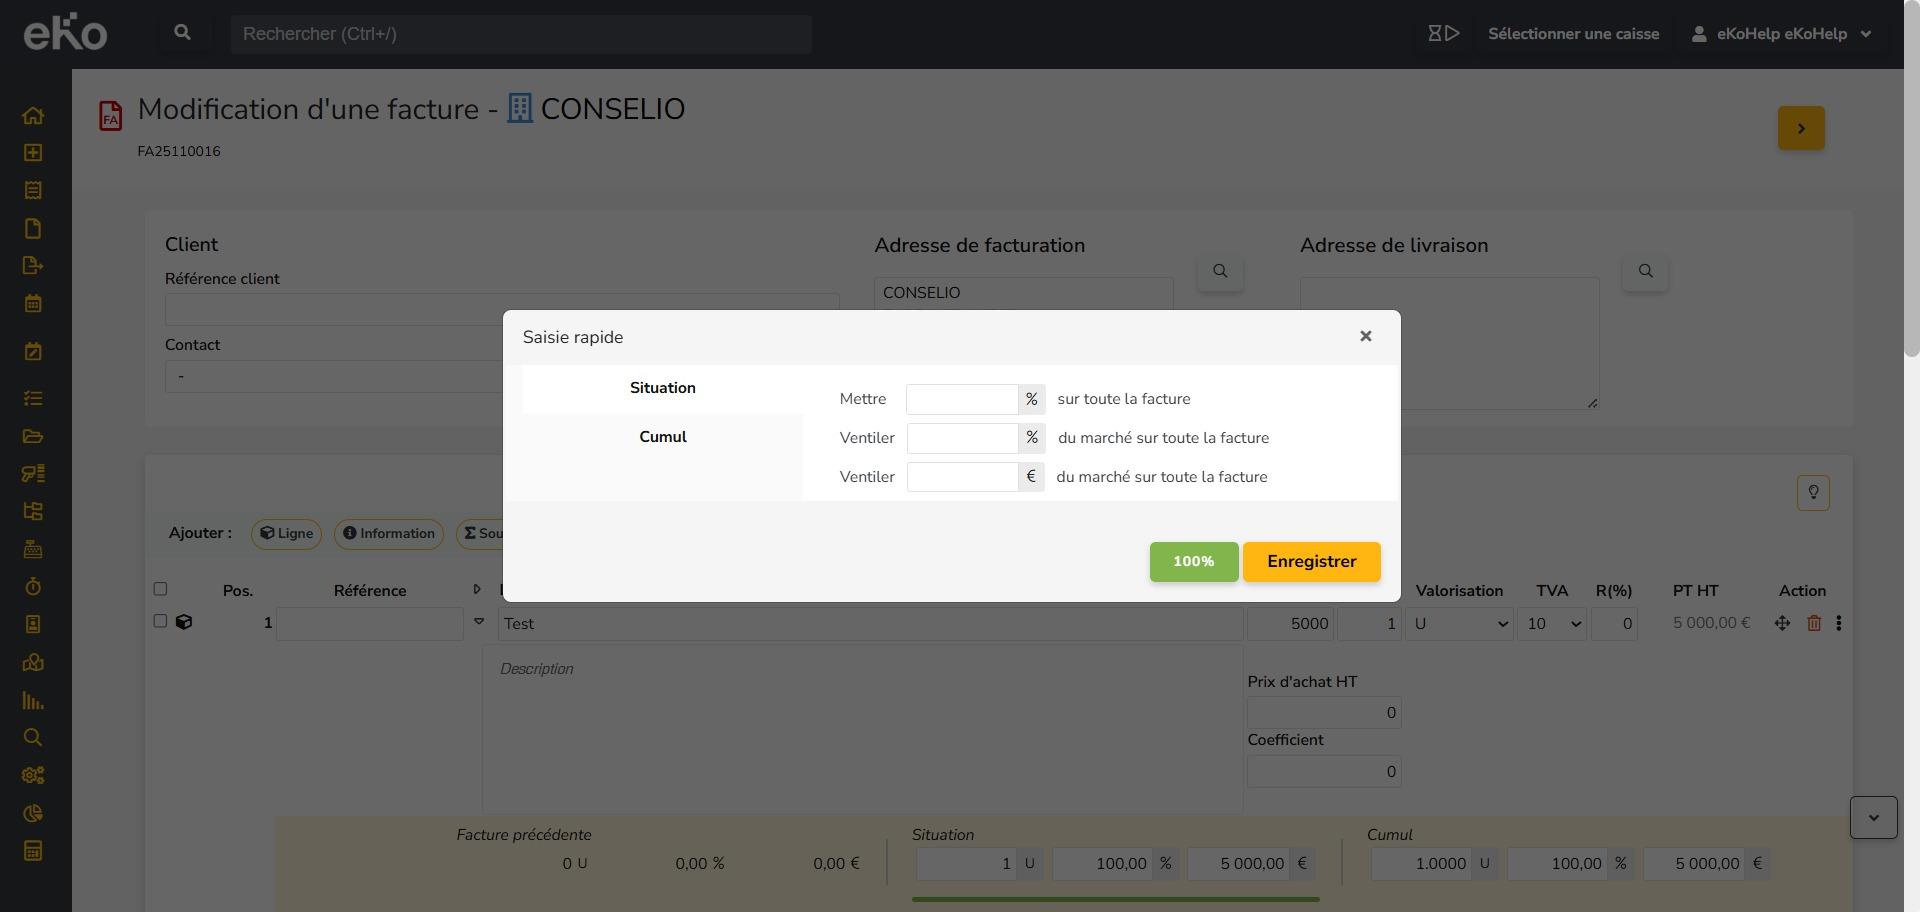Open the Valorisation dropdown showing U
The image size is (1920, 912).
(1459, 624)
